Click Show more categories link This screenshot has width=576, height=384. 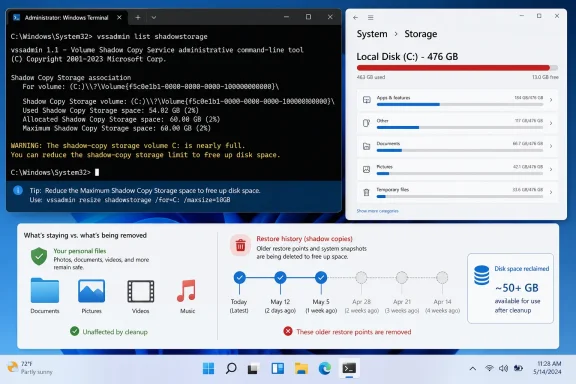pyautogui.click(x=377, y=211)
